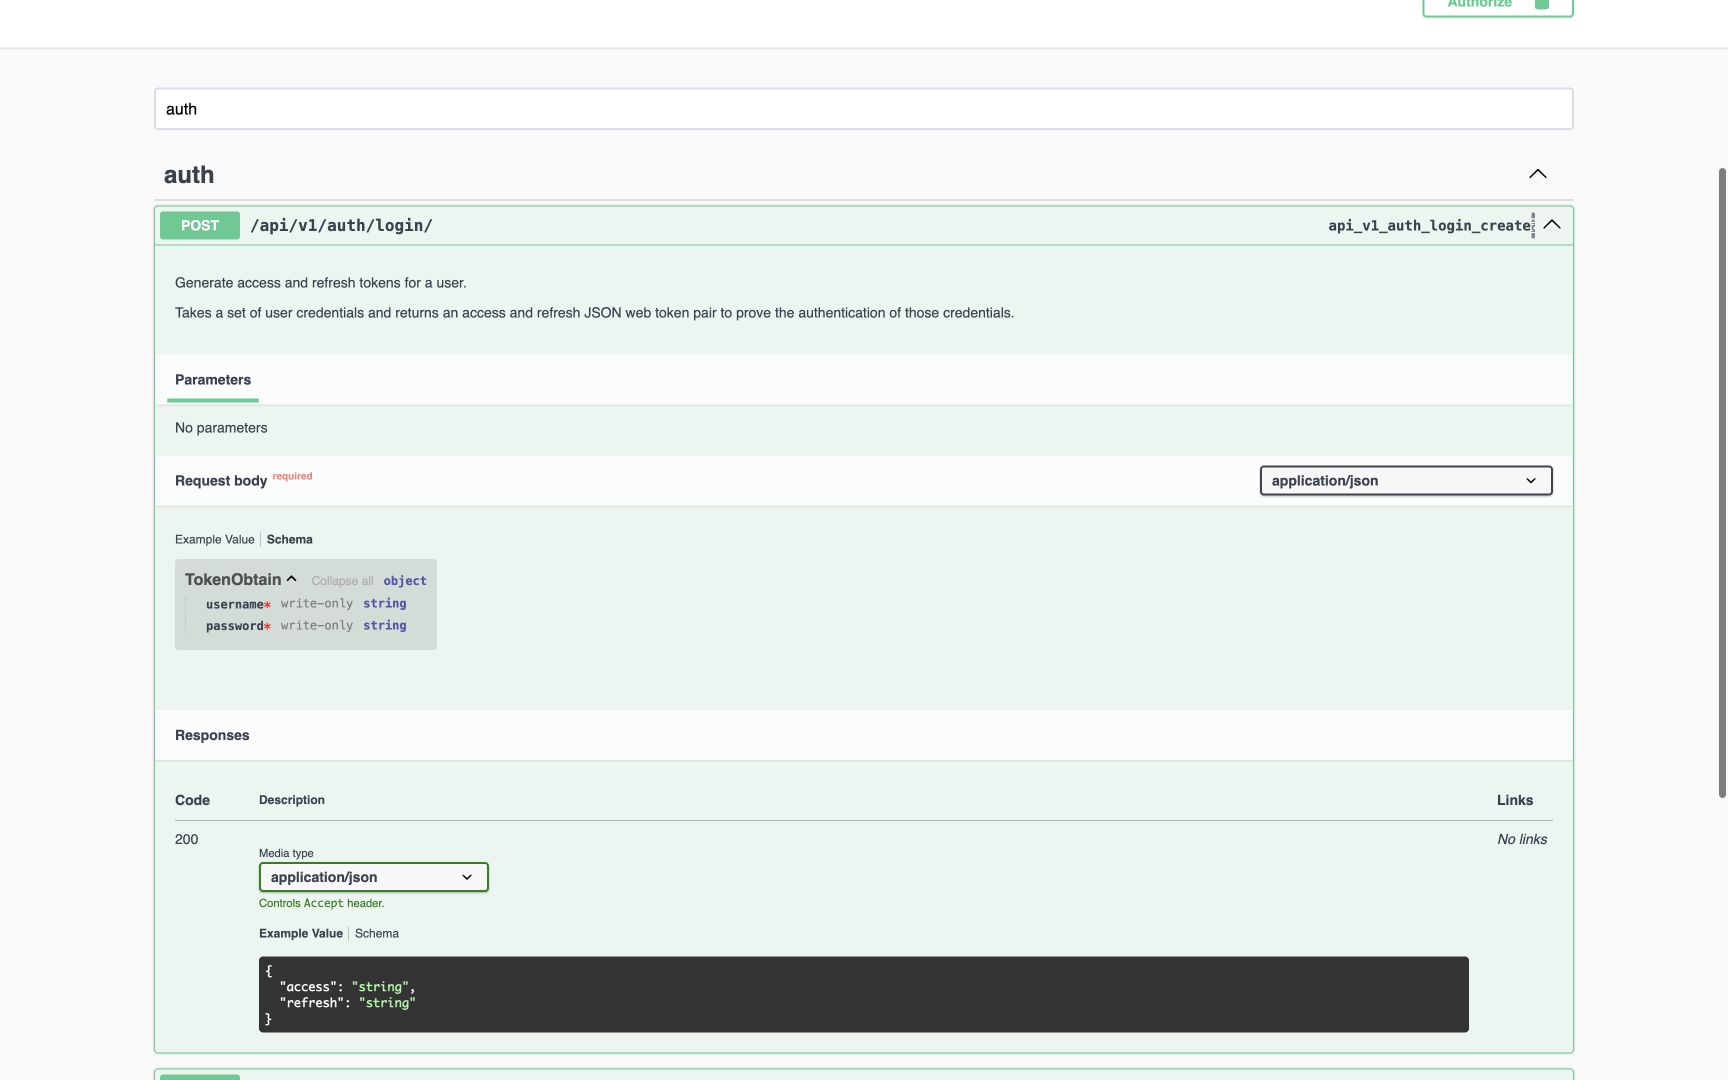Click the username property name

tap(235, 604)
